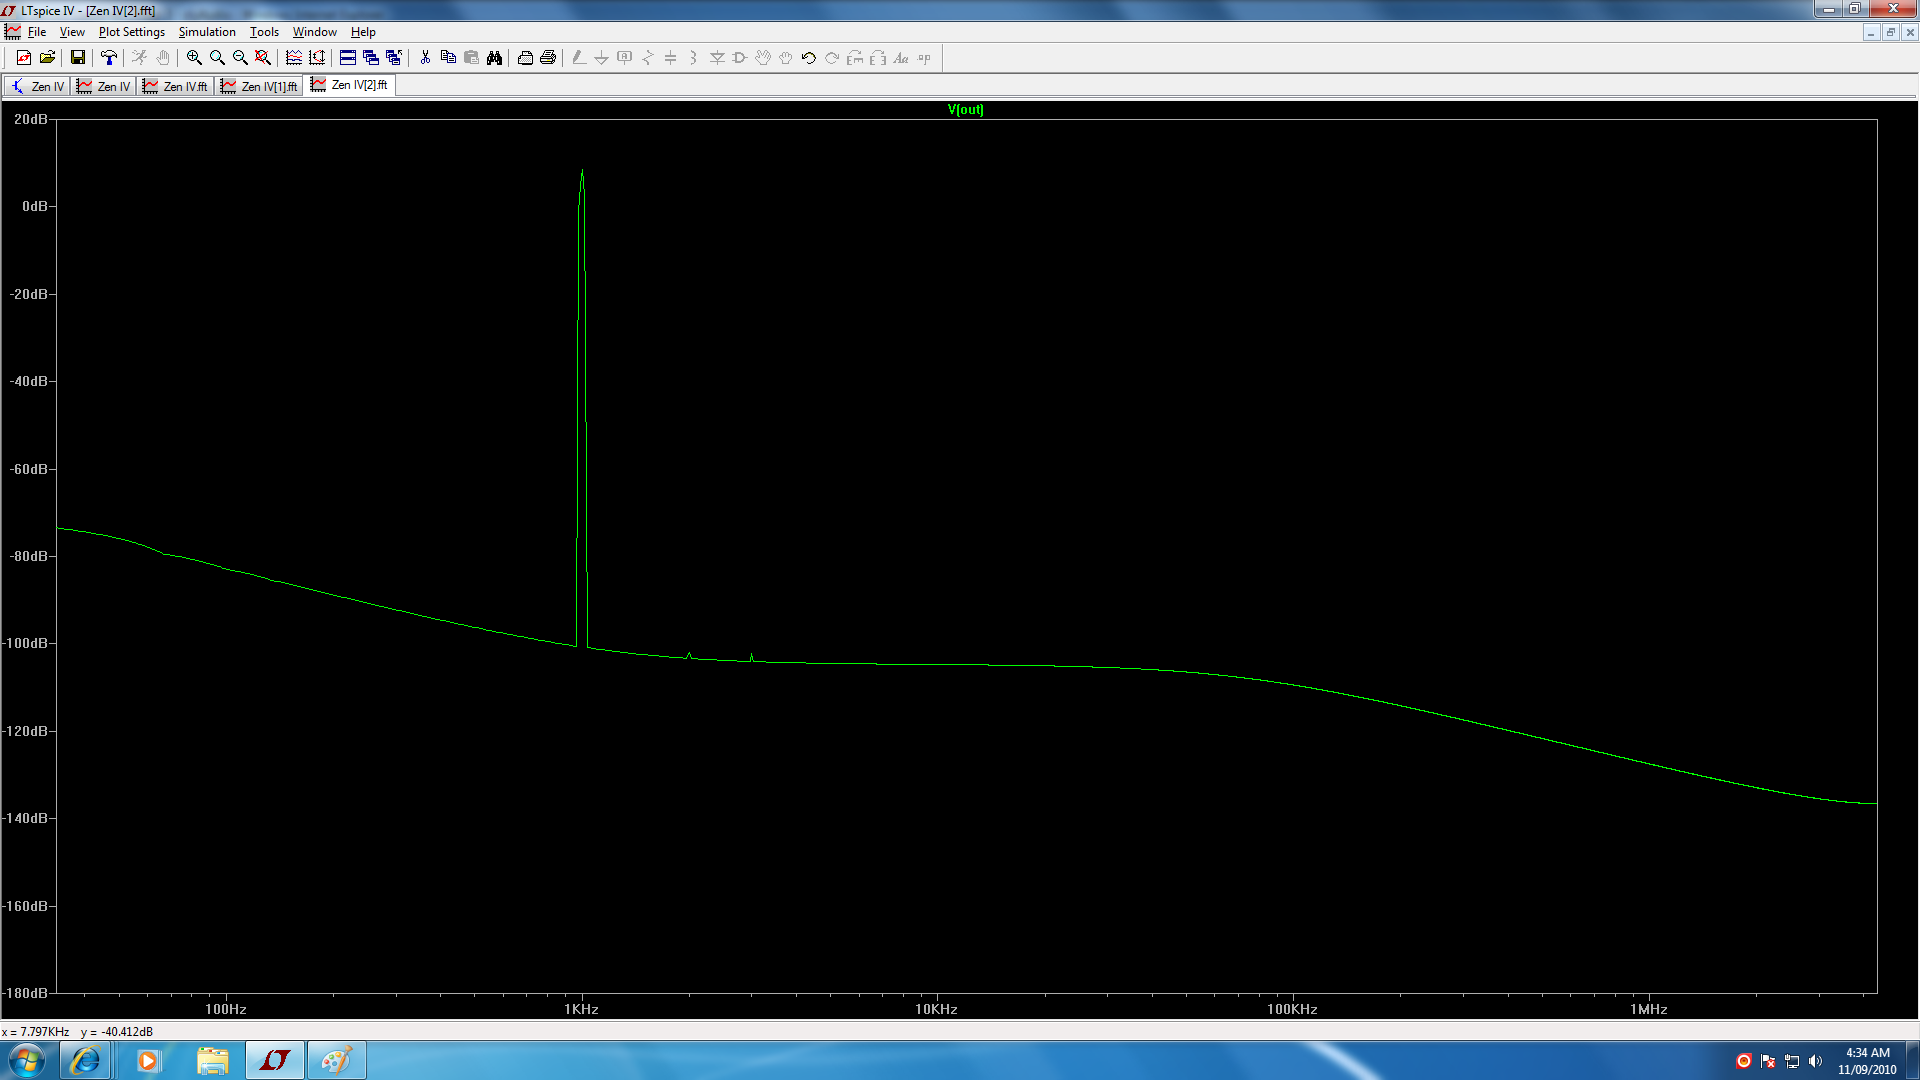The image size is (1920, 1080).
Task: Click the Autorange axes icon
Action: (x=317, y=58)
